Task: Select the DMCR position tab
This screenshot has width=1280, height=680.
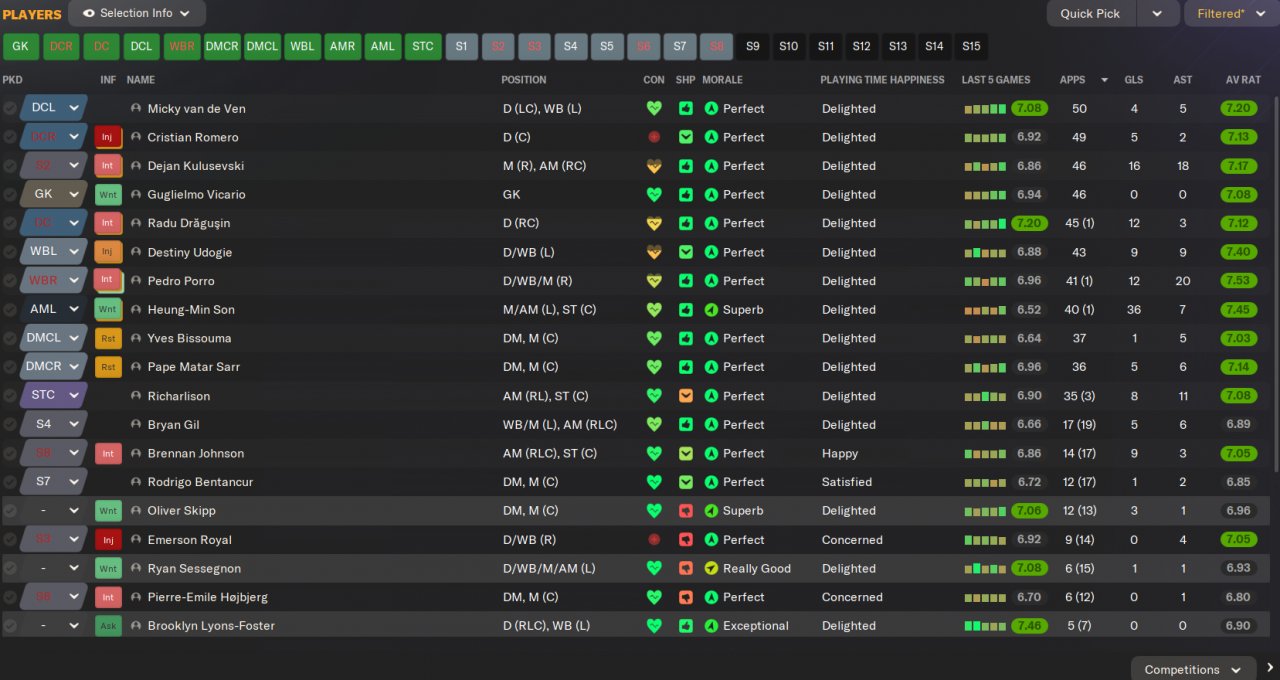Action: [x=222, y=46]
